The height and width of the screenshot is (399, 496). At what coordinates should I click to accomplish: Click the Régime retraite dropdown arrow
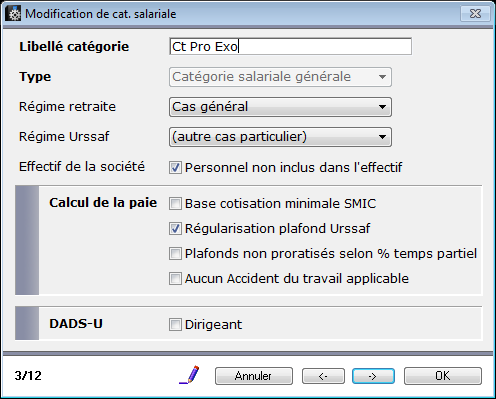[x=382, y=107]
